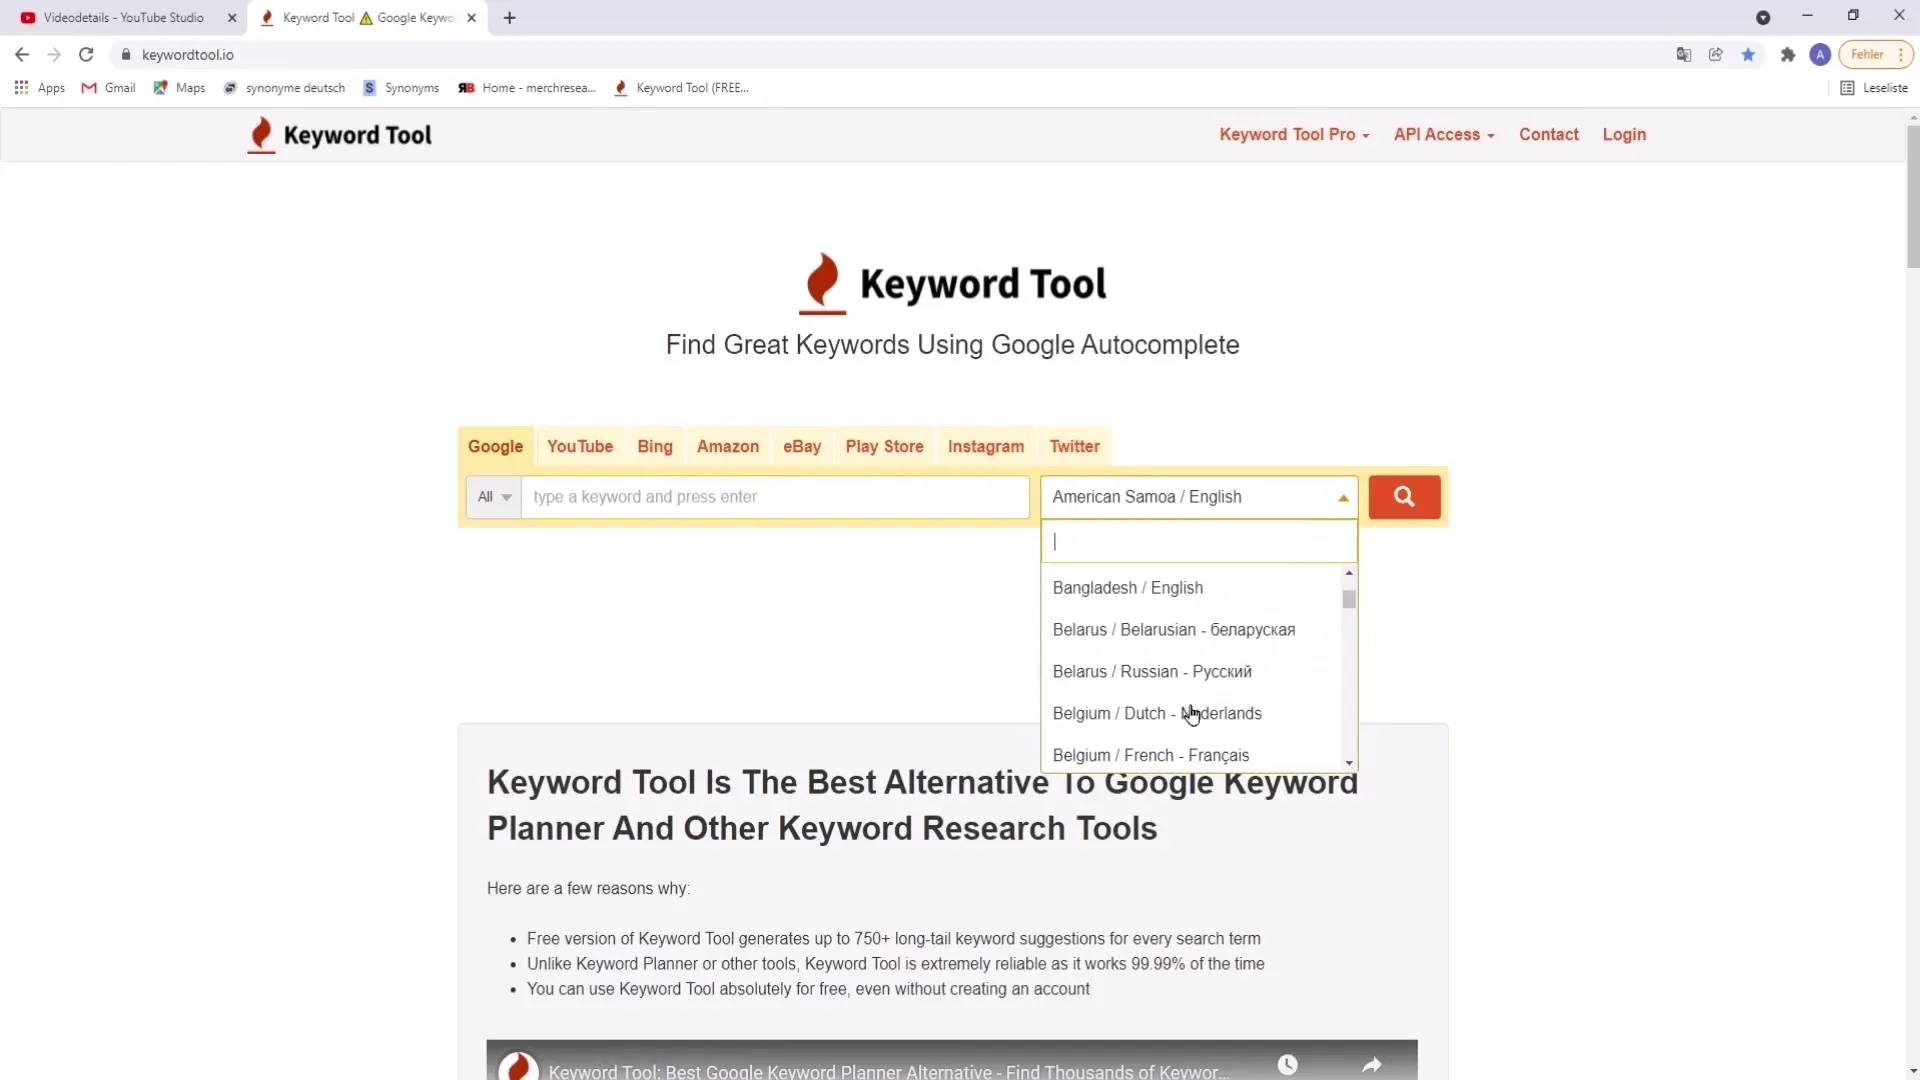Switch to the Play Store tab
Screen dimensions: 1920x1080
[884, 447]
